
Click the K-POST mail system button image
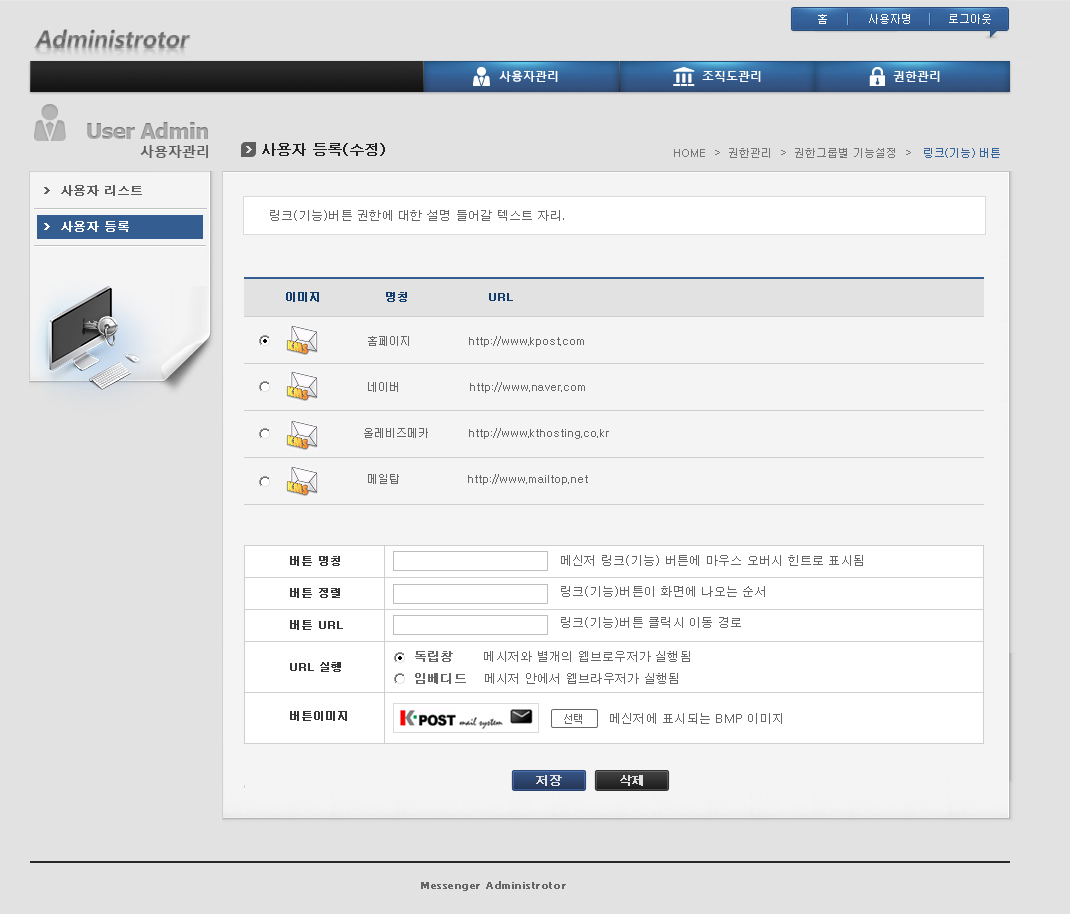(x=466, y=718)
